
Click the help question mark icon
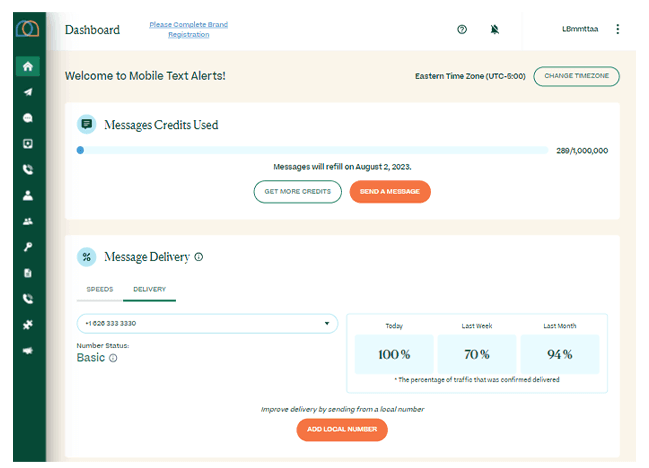click(462, 30)
